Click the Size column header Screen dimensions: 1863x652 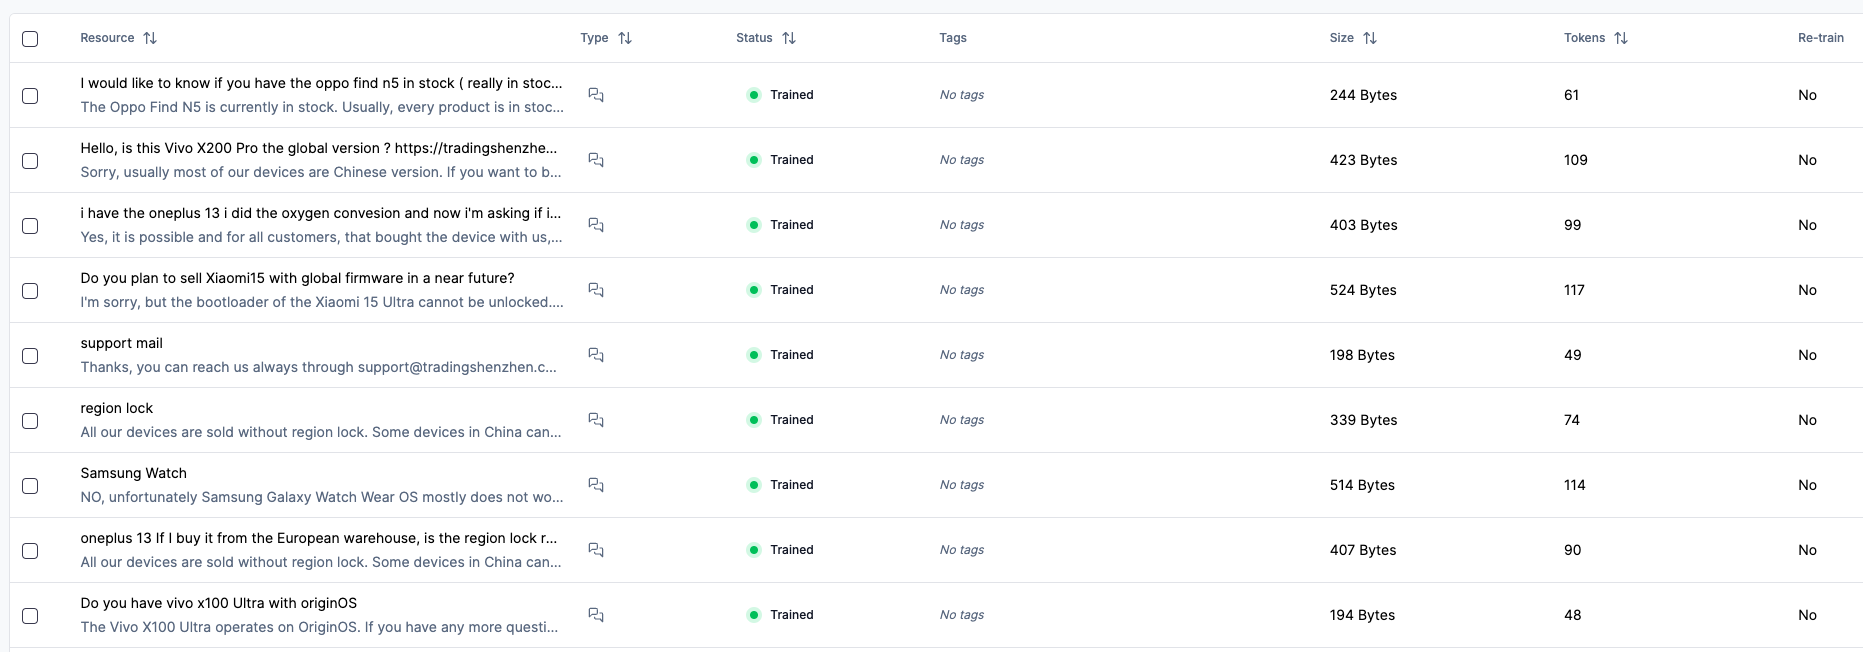pyautogui.click(x=1342, y=38)
